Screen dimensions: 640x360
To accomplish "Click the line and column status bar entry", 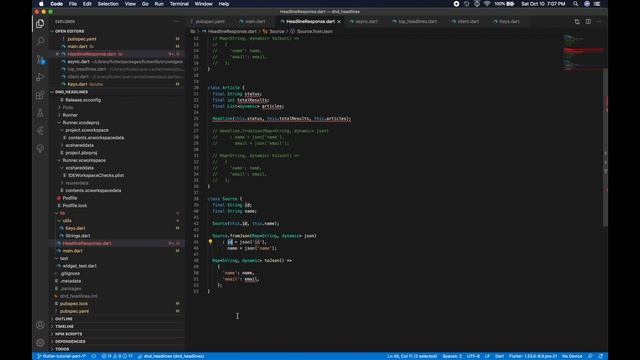I will coord(412,356).
